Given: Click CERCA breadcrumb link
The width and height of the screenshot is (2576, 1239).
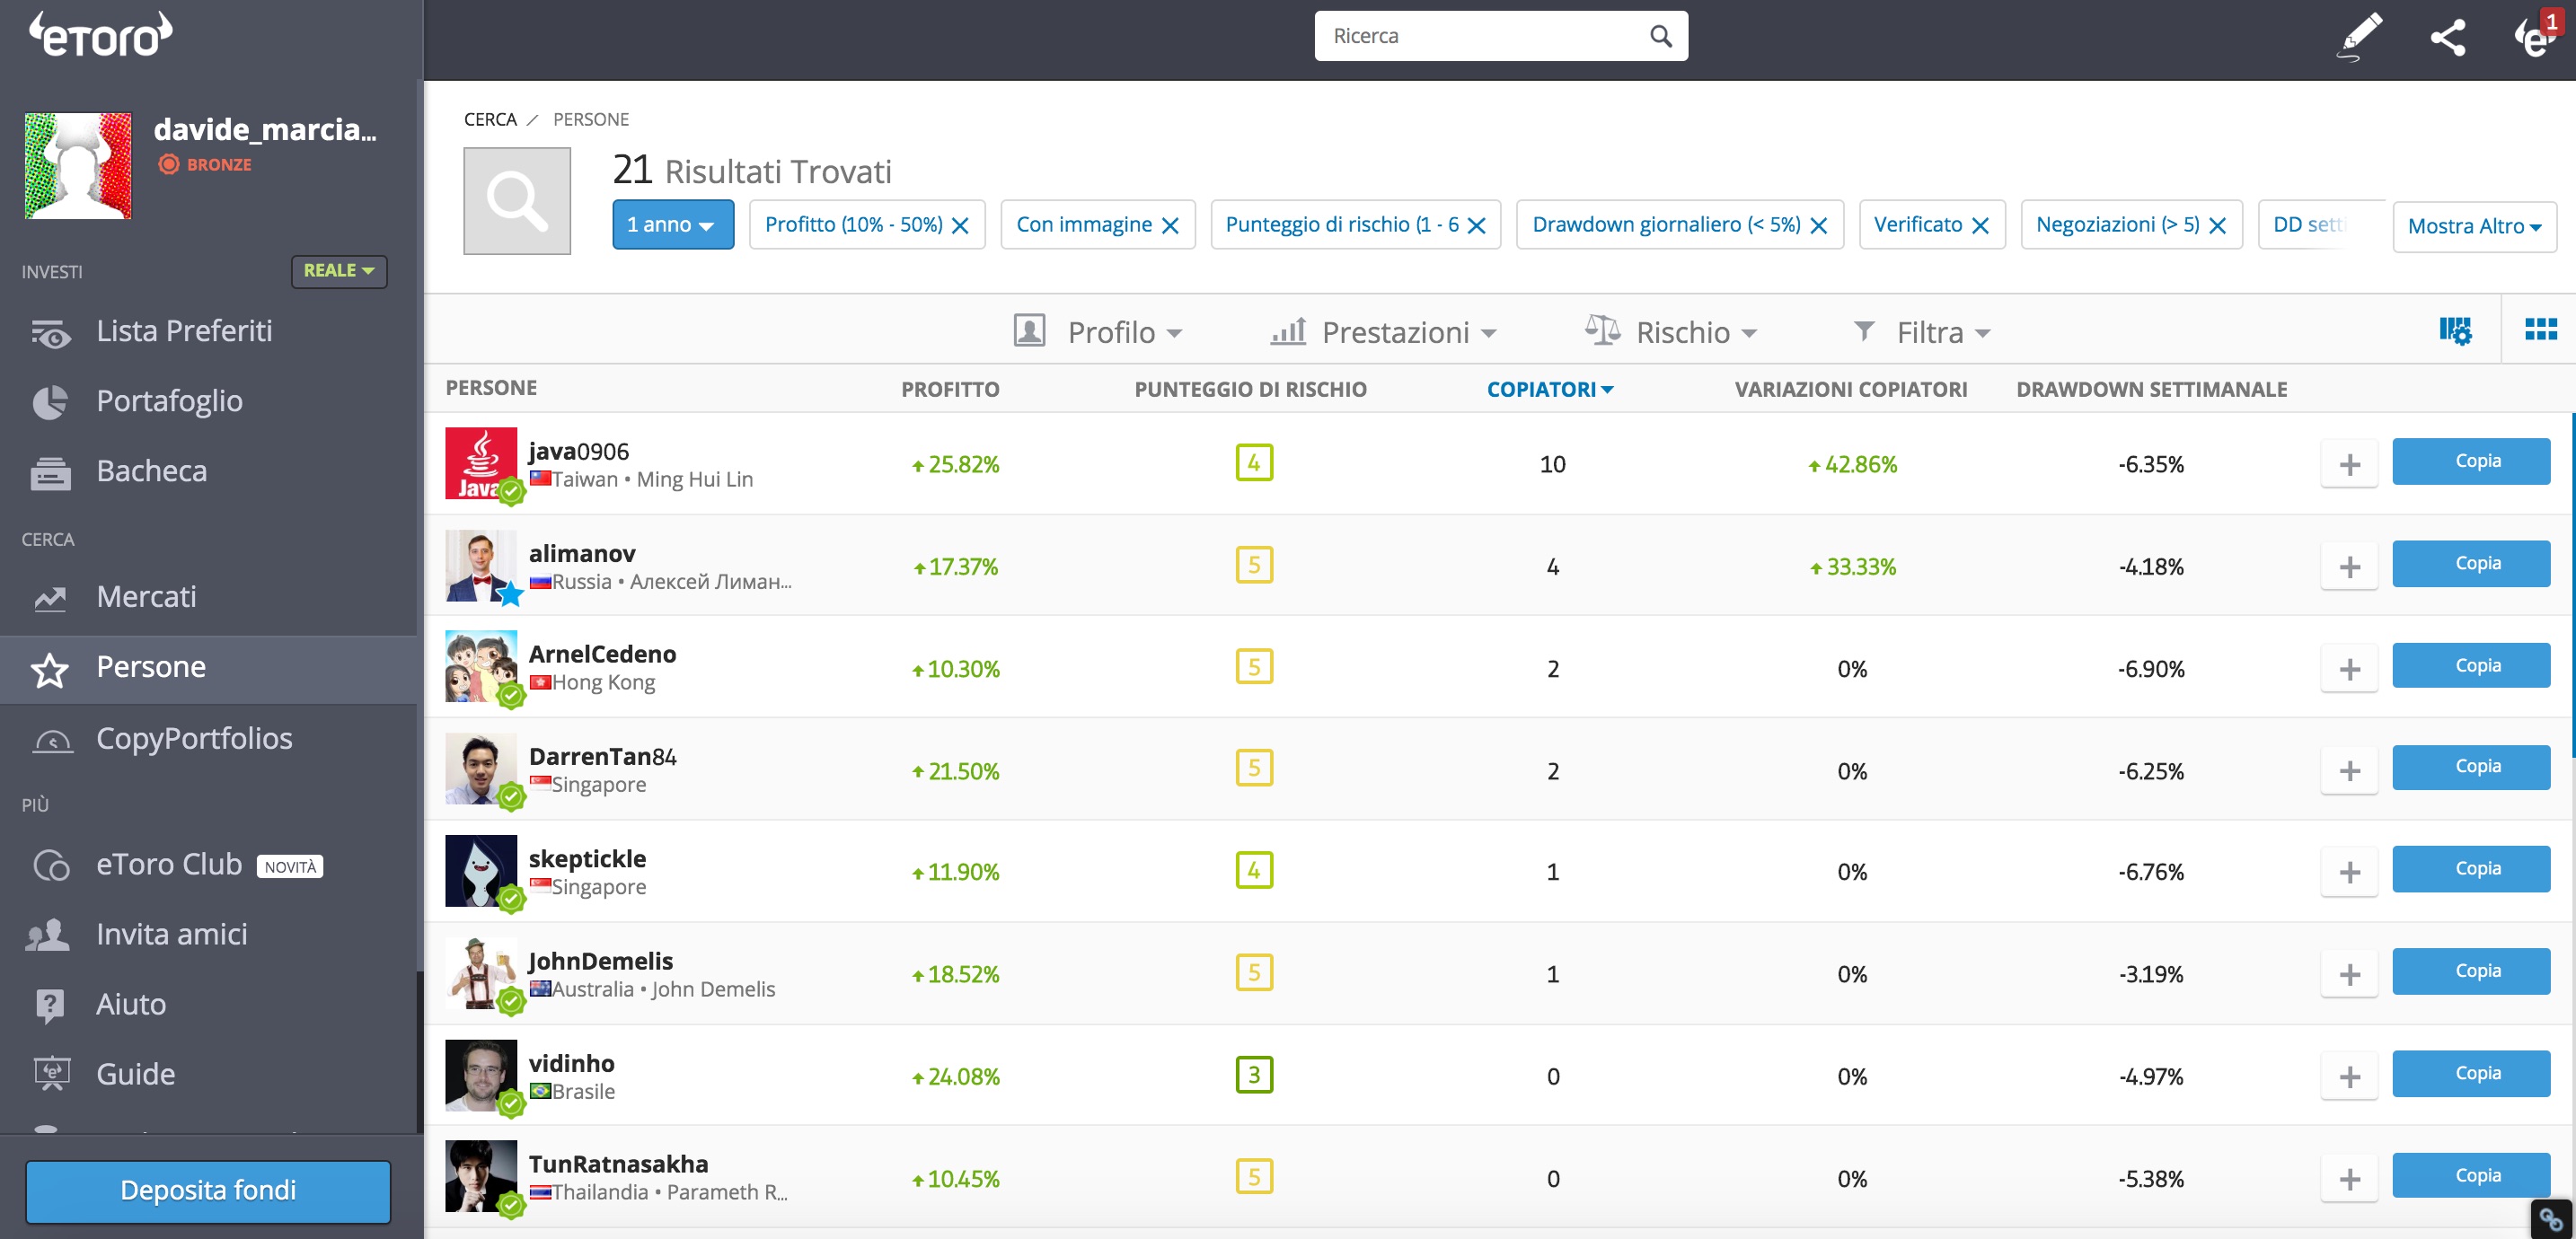Looking at the screenshot, I should tap(490, 119).
